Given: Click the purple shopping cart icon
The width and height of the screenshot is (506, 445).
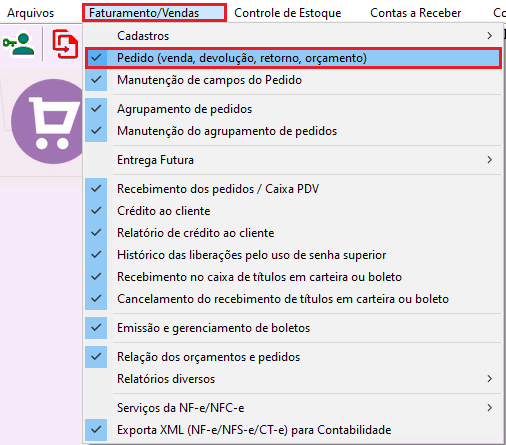Looking at the screenshot, I should pos(47,121).
